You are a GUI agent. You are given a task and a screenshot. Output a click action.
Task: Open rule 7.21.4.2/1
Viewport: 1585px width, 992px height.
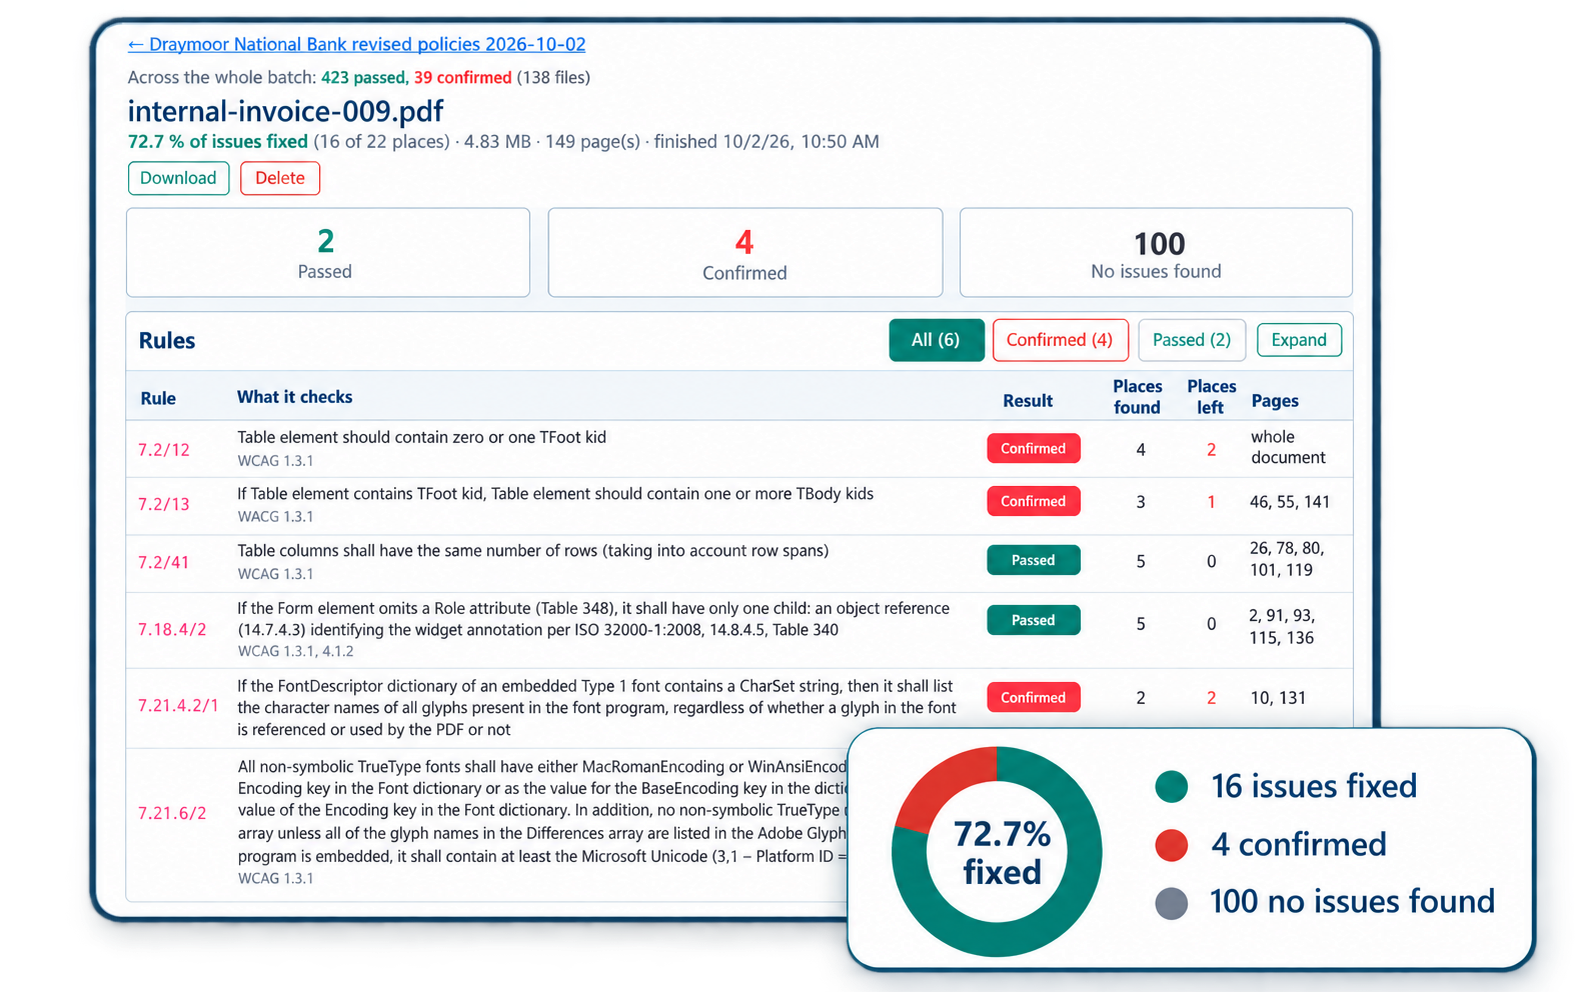tap(178, 705)
